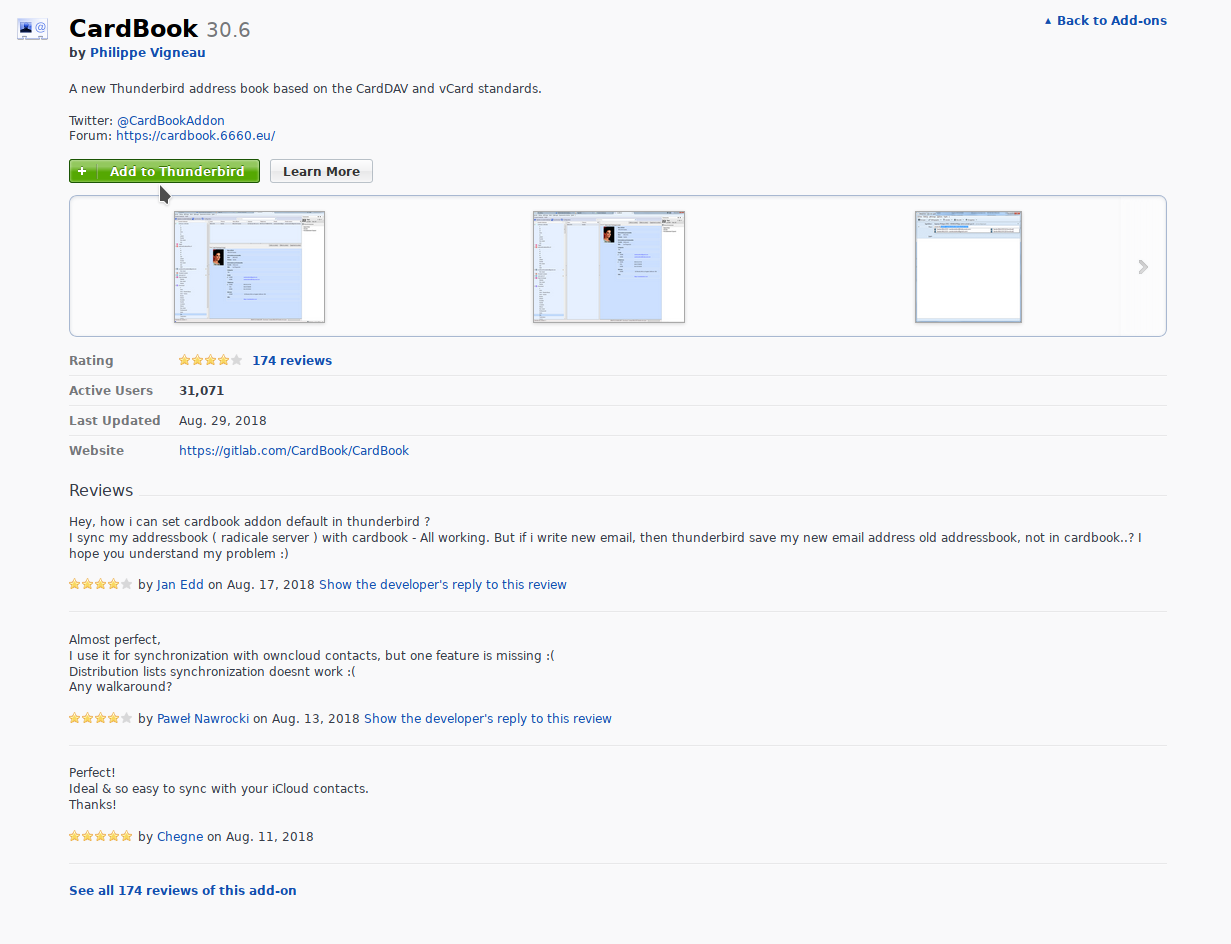Open the second screenshot thumbnail
The width and height of the screenshot is (1231, 944).
[608, 266]
